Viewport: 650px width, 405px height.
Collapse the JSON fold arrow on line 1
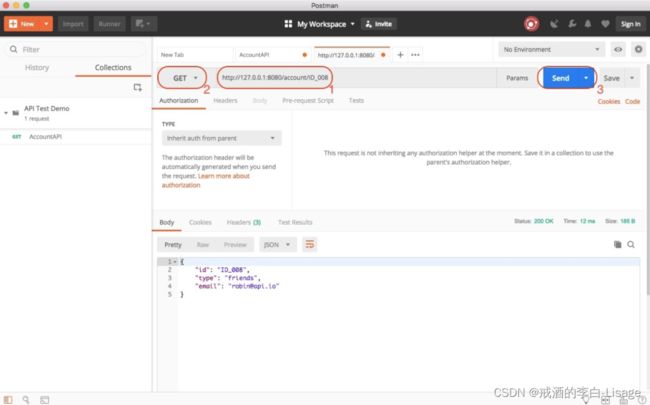[175, 262]
